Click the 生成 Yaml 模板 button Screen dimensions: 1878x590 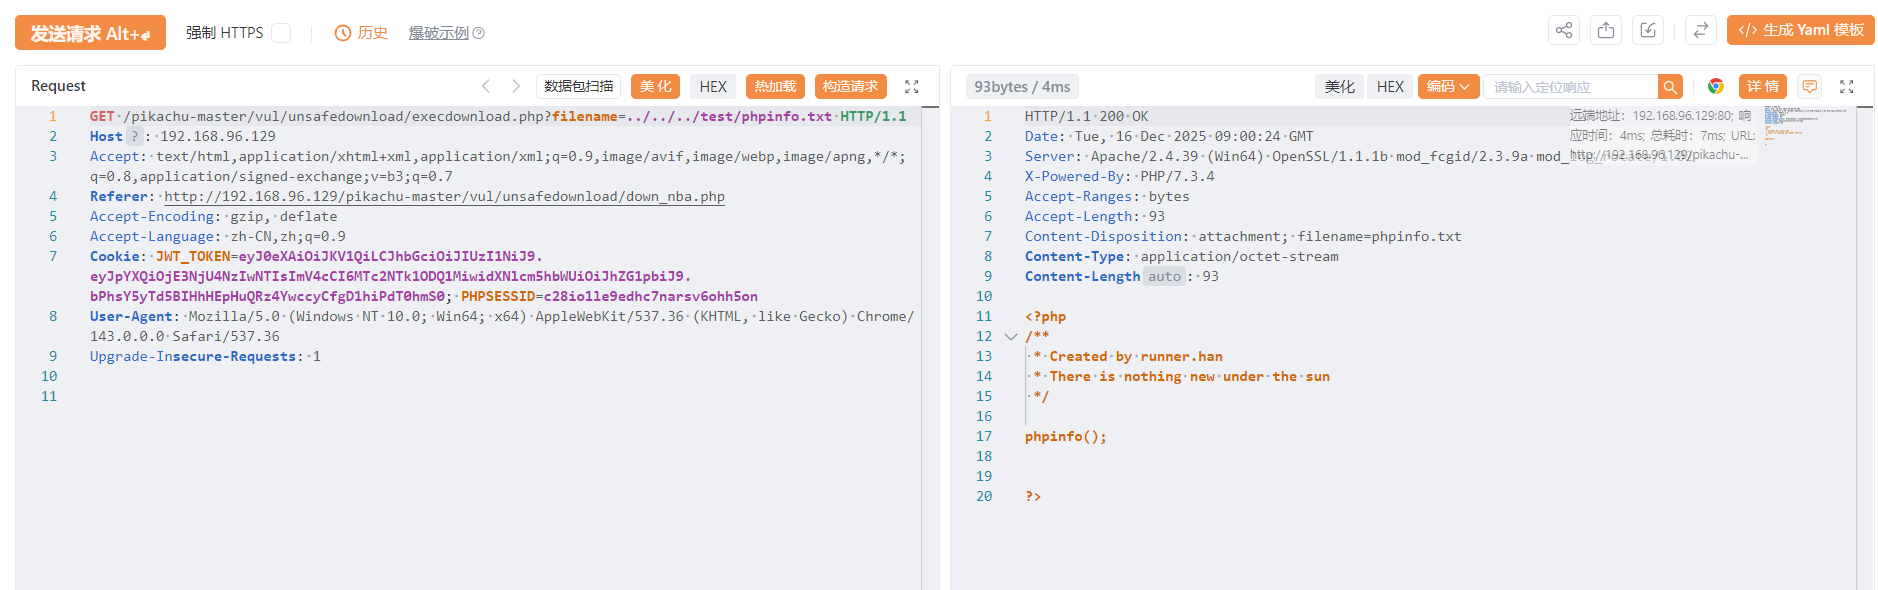pyautogui.click(x=1800, y=31)
